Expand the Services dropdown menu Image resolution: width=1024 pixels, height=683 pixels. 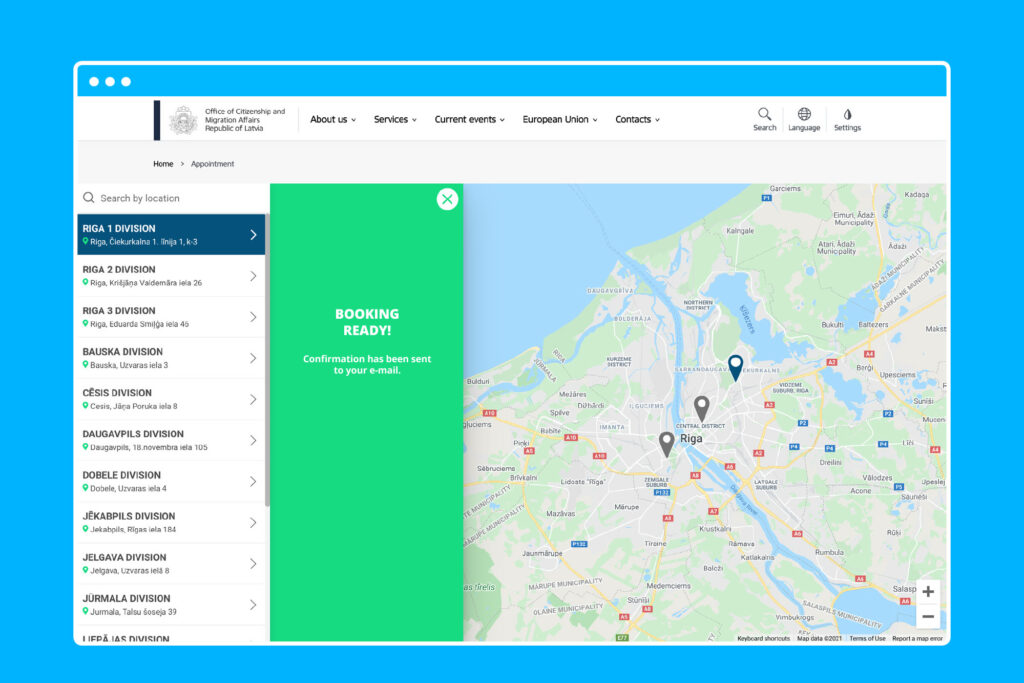pyautogui.click(x=396, y=120)
